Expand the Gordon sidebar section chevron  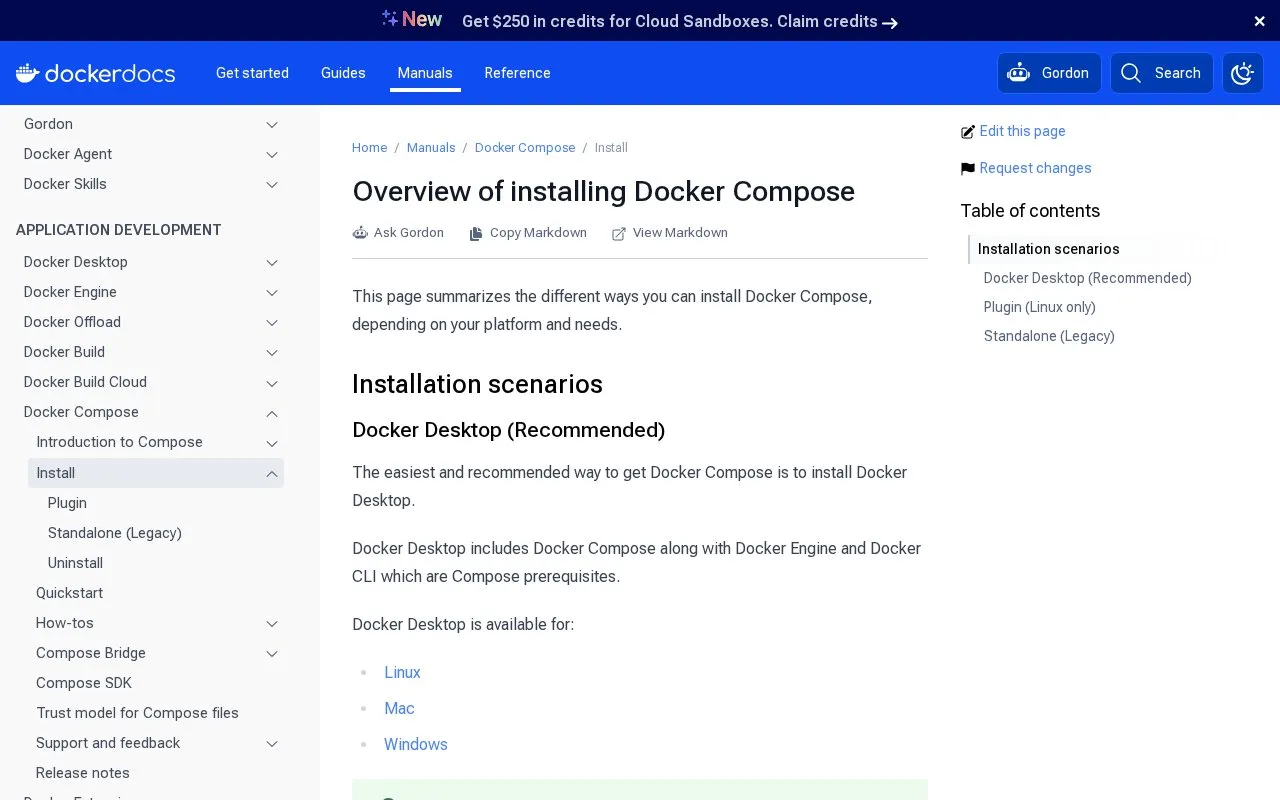pos(272,125)
